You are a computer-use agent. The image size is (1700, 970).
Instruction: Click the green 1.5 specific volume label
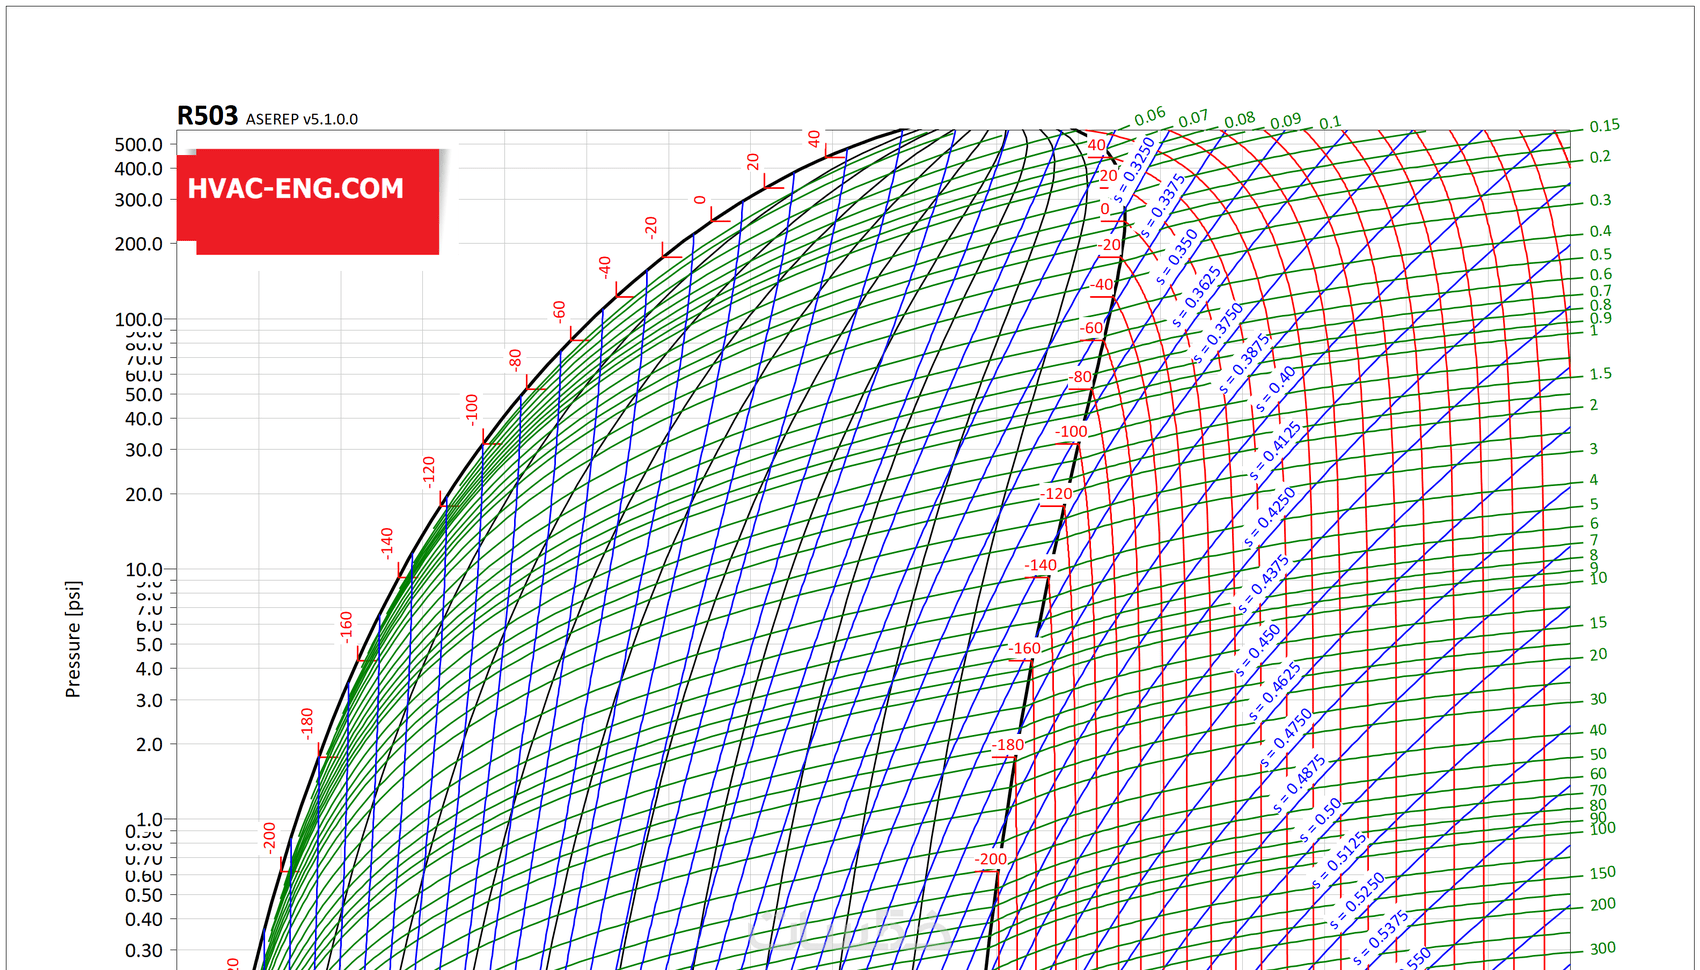pyautogui.click(x=1600, y=374)
